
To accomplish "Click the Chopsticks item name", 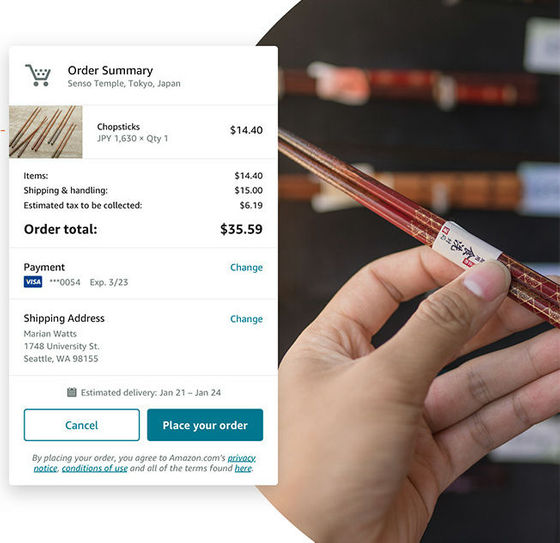I will [119, 127].
